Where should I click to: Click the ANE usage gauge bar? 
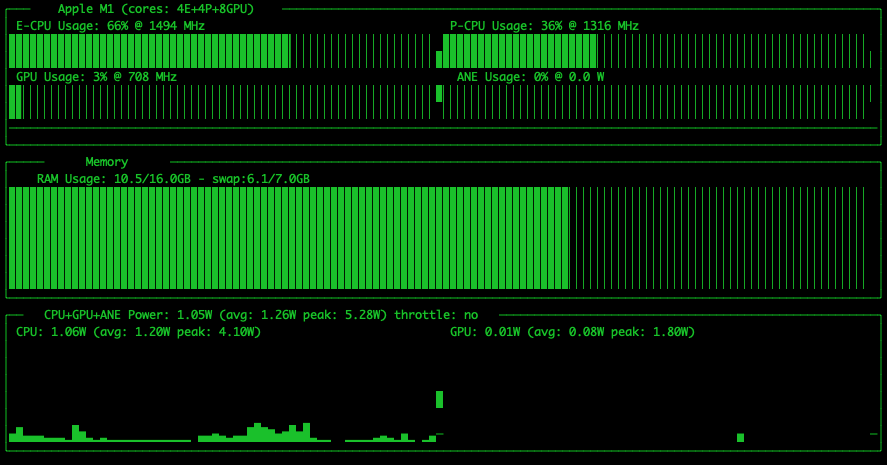click(654, 102)
